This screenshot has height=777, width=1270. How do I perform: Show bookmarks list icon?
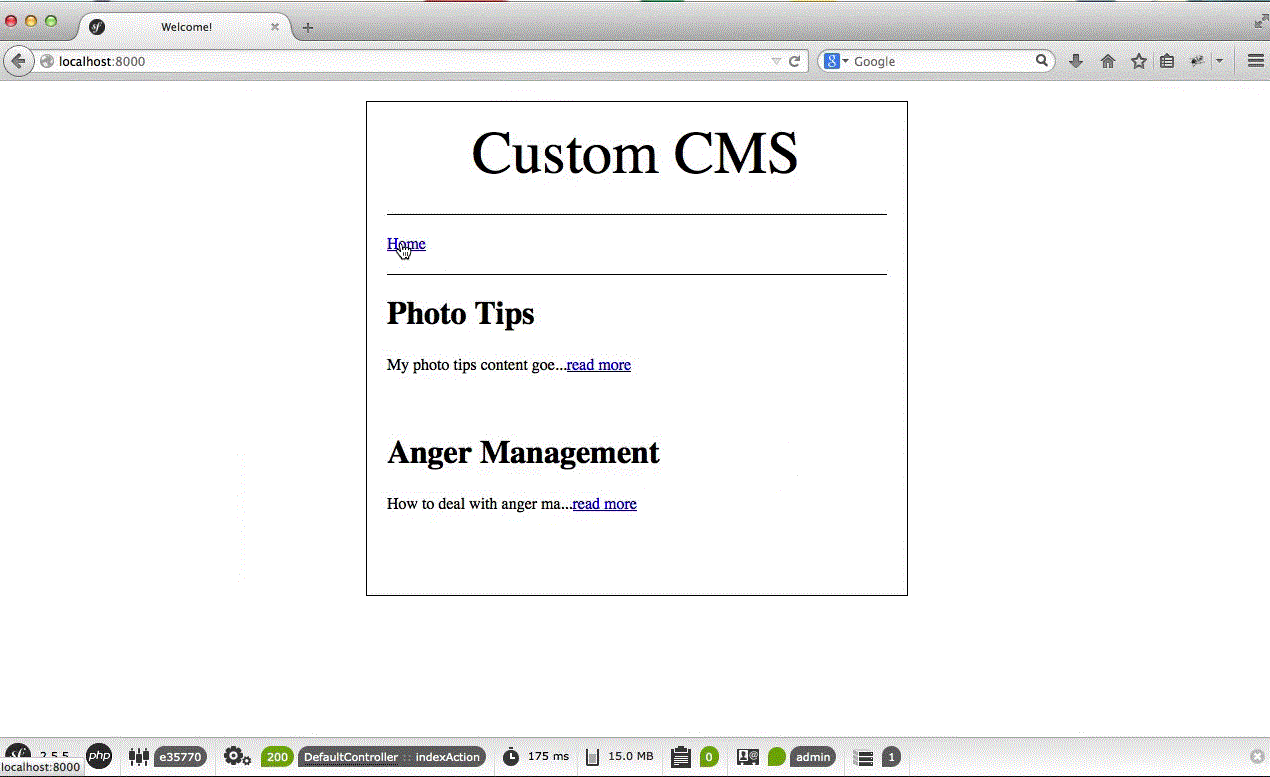[1167, 61]
